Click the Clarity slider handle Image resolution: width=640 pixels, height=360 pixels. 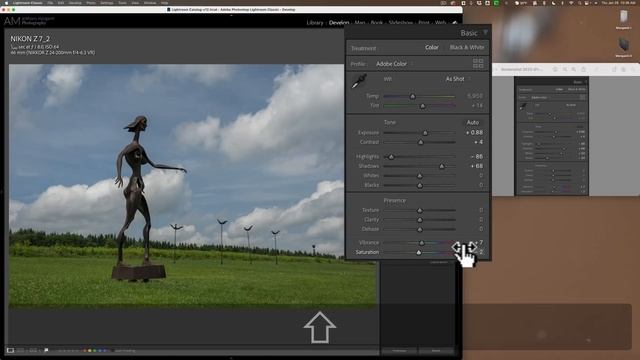420,220
